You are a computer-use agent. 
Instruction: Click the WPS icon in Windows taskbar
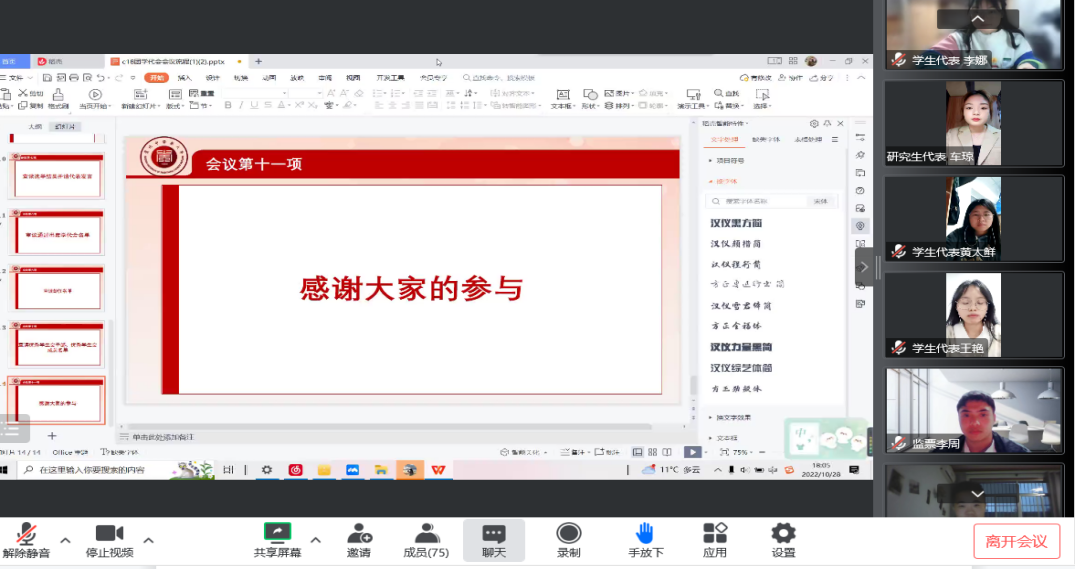438,469
